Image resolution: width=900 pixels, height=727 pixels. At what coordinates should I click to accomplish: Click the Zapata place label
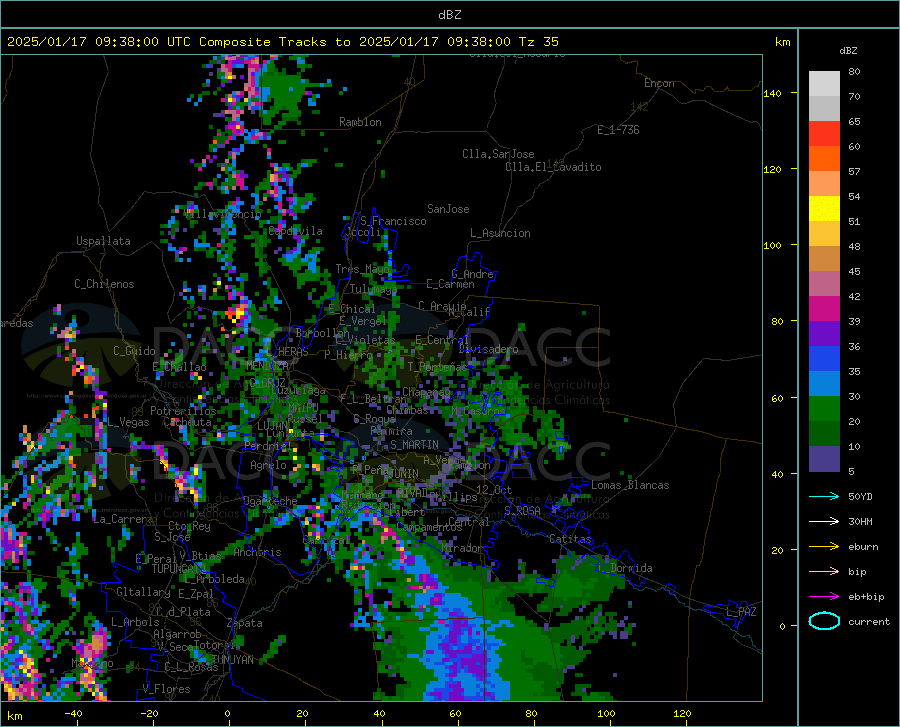pyautogui.click(x=245, y=623)
